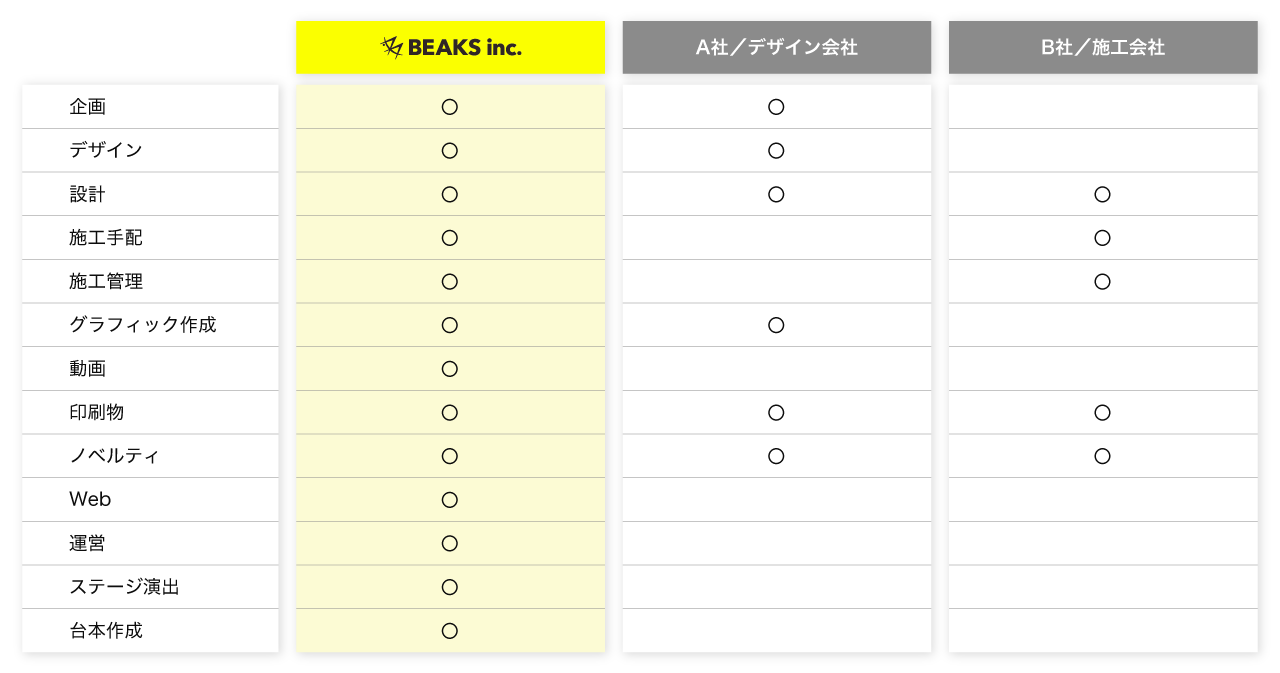Click BEAKS circle mark for 台本作成
This screenshot has width=1280, height=673.
(450, 631)
